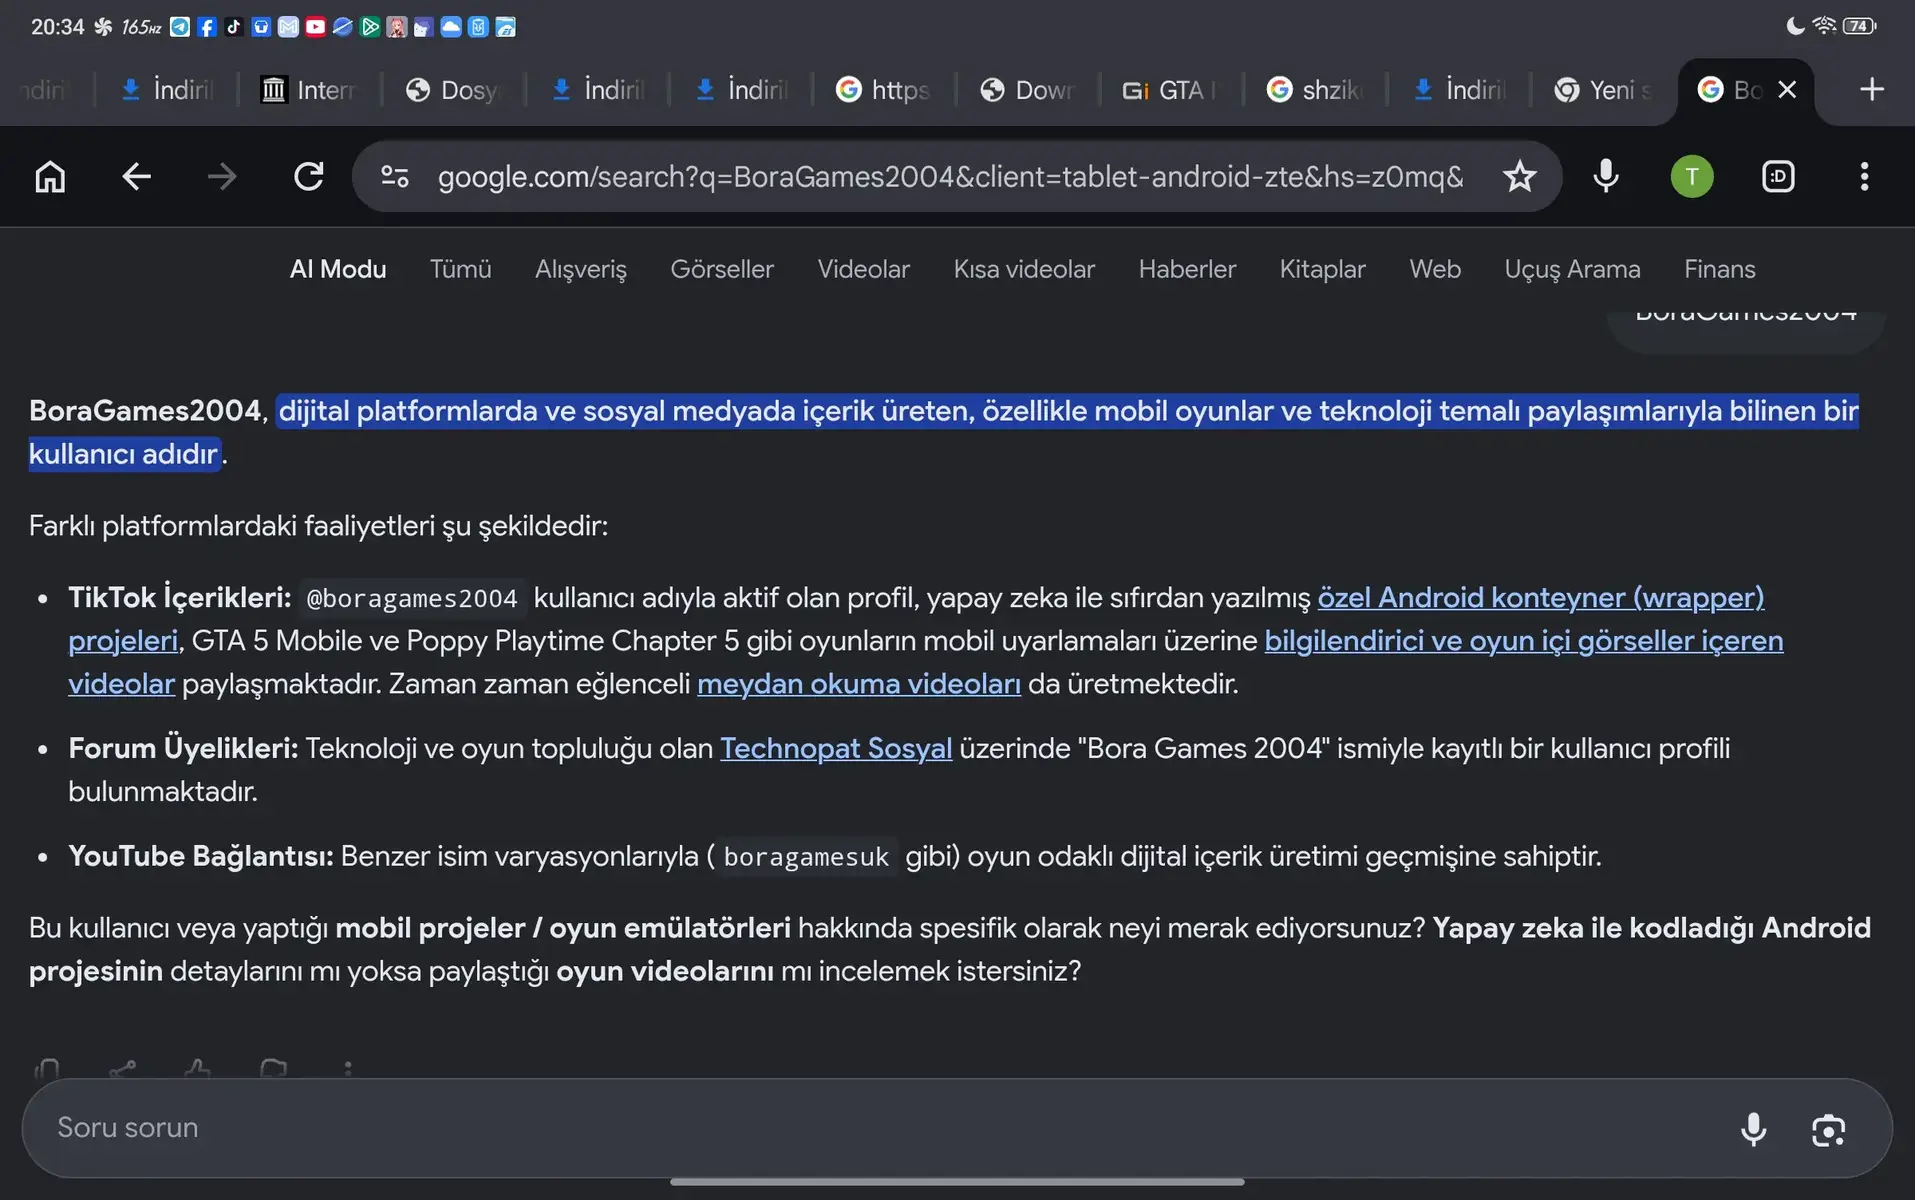Select the Videolar search tab
The image size is (1915, 1200).
[x=863, y=269]
